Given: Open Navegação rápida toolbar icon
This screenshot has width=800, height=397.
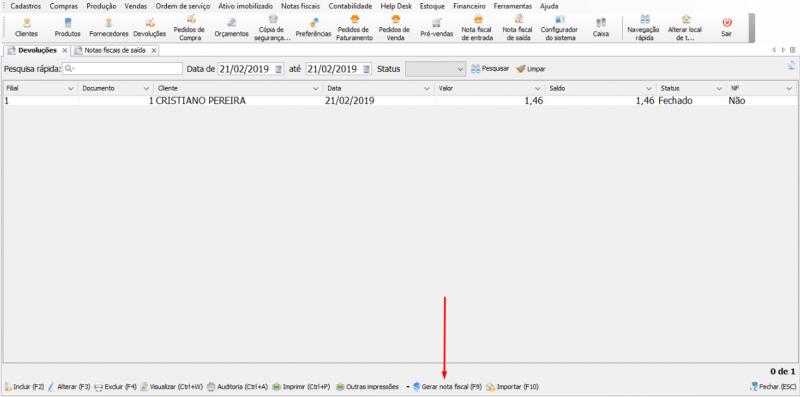Looking at the screenshot, I should tap(644, 28).
